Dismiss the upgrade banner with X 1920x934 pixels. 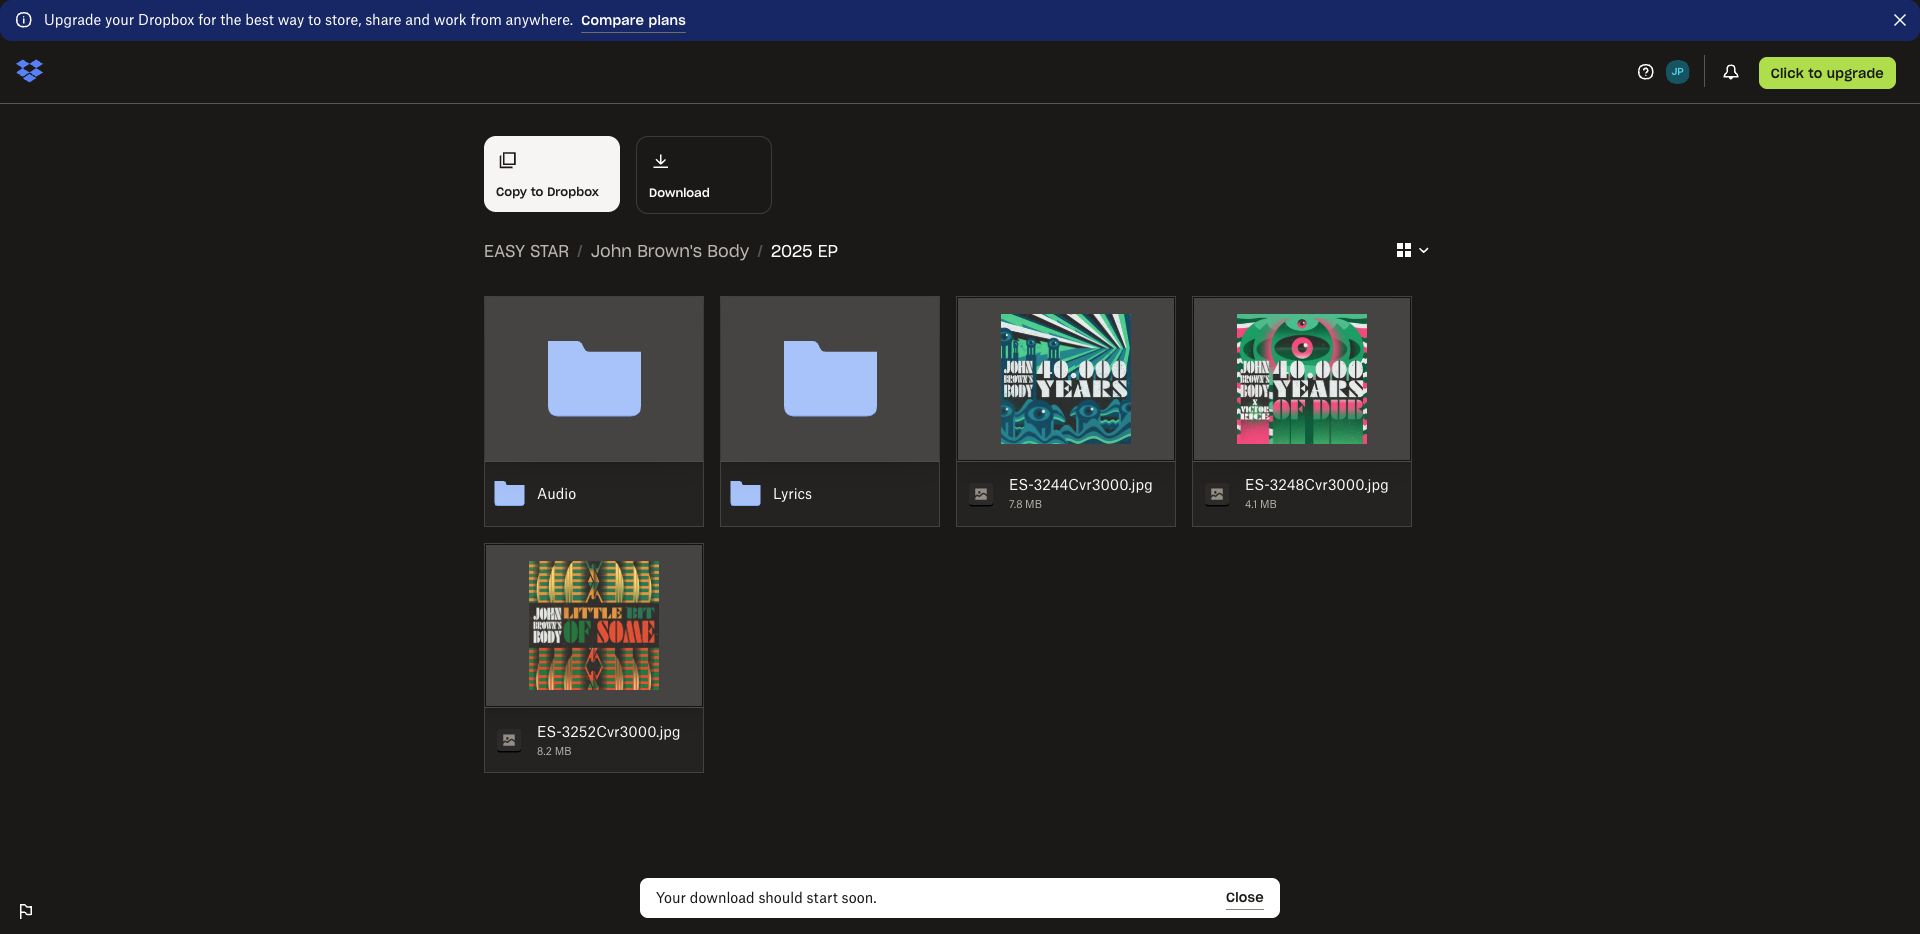tap(1899, 20)
